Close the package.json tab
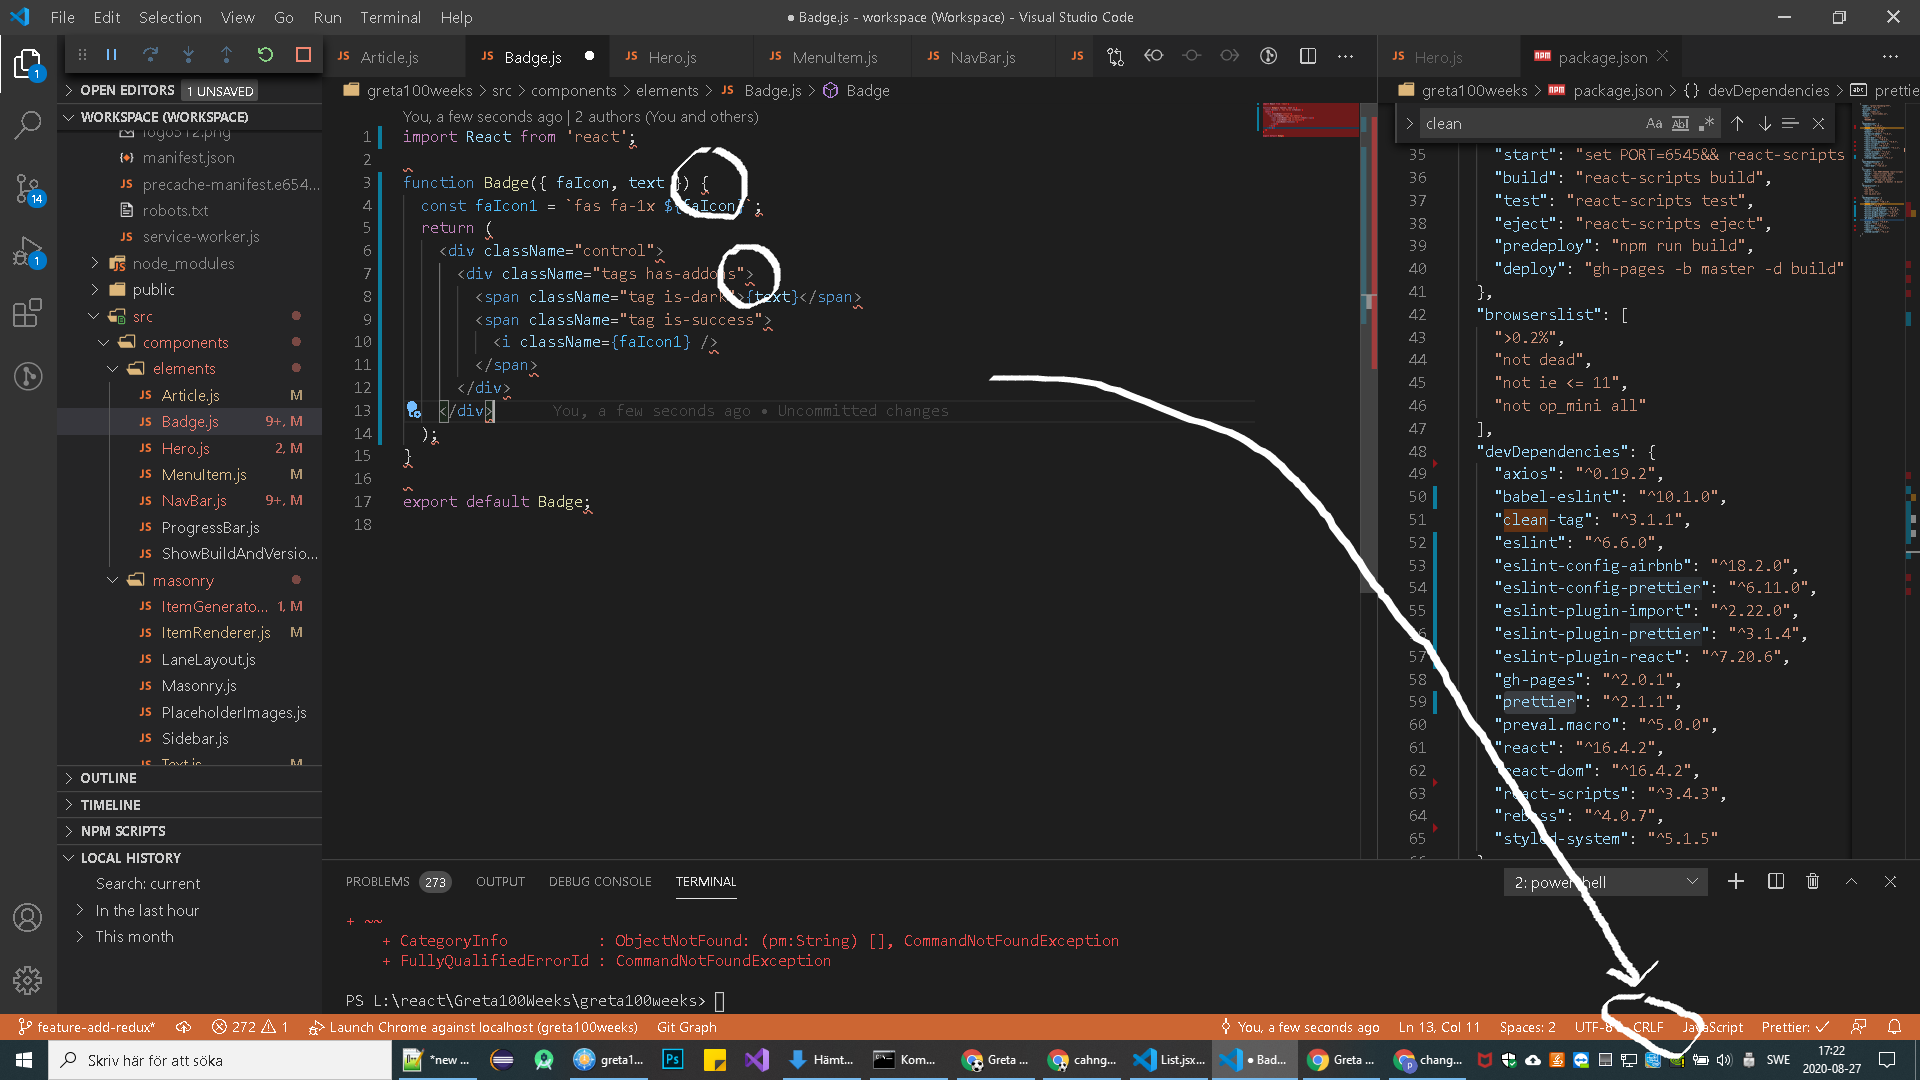 tap(1662, 56)
